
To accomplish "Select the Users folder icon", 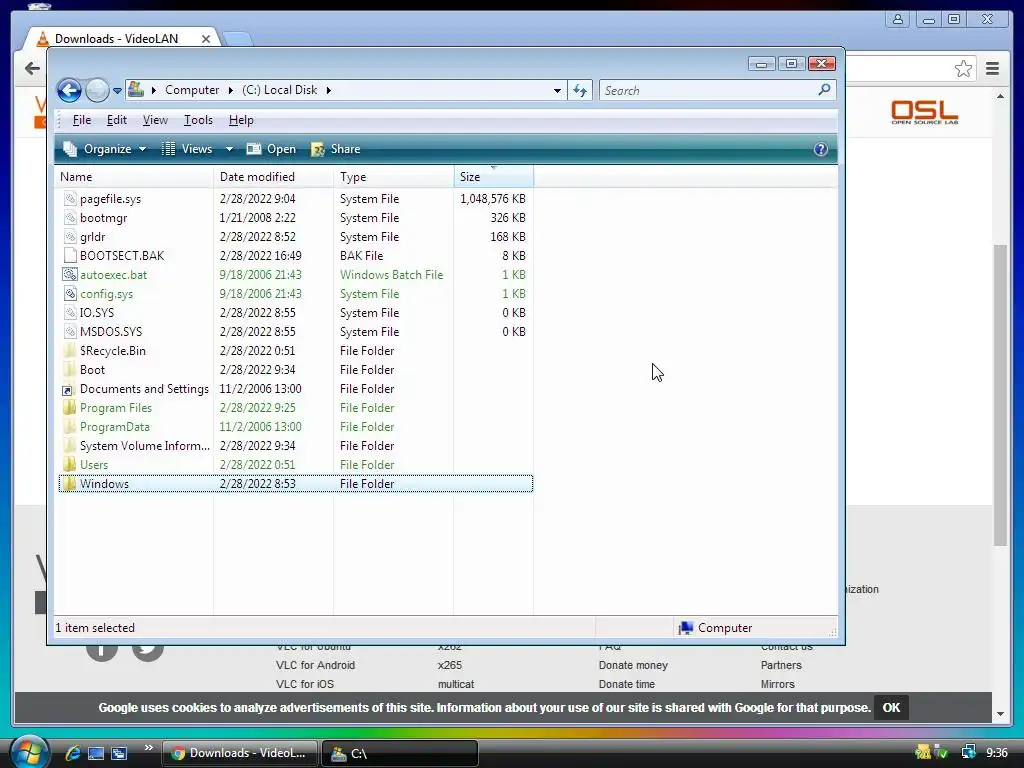I will [x=70, y=464].
